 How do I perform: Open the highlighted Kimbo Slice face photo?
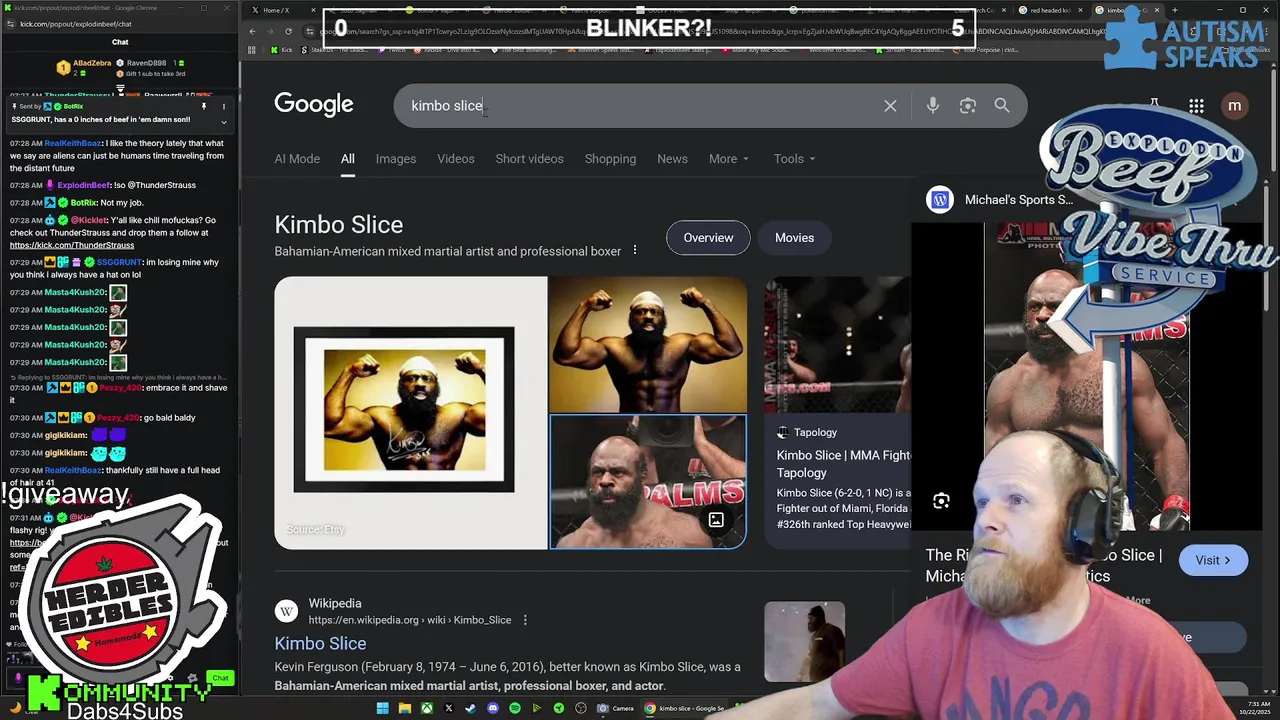point(647,482)
